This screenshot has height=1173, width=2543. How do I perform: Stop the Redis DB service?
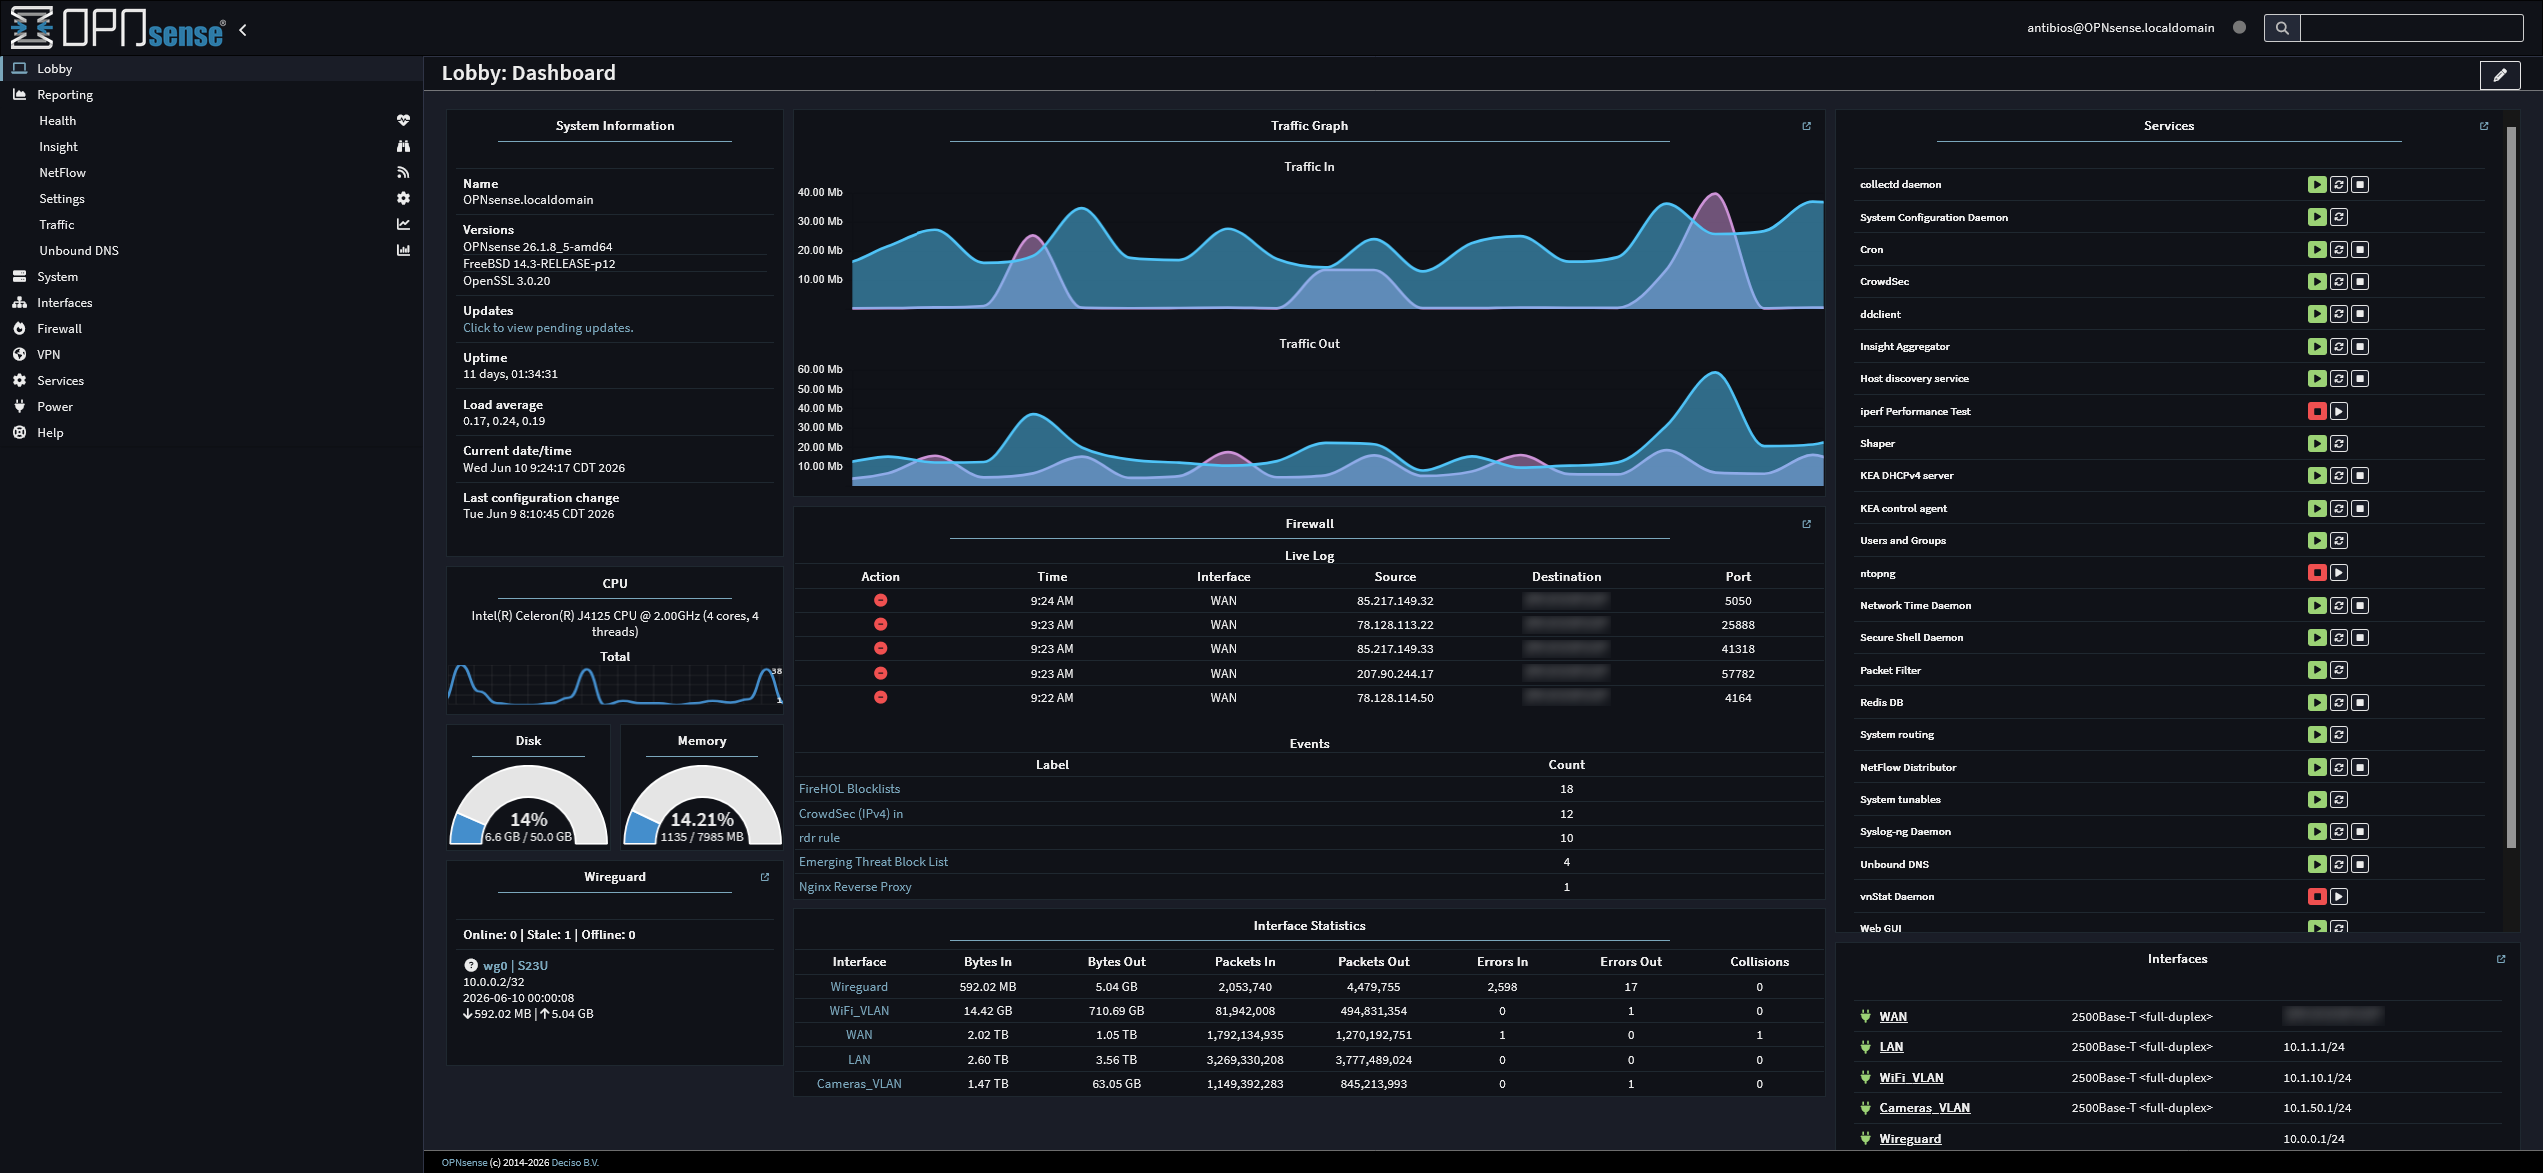coord(2360,703)
